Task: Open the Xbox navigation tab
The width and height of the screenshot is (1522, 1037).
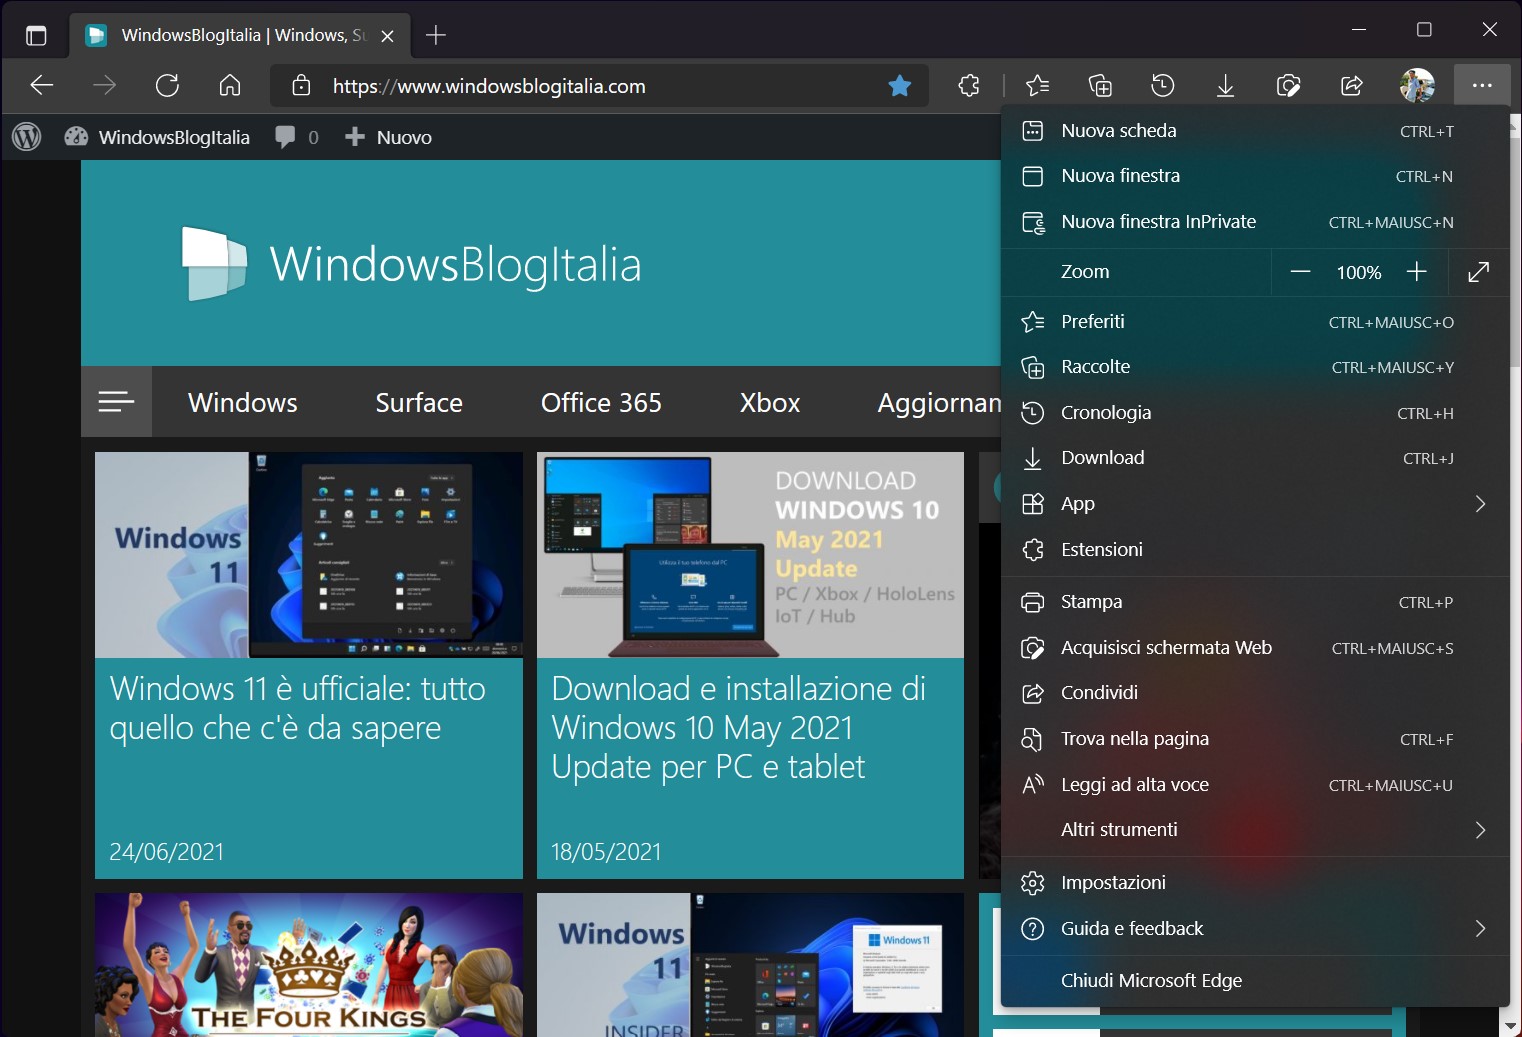Action: 770,402
